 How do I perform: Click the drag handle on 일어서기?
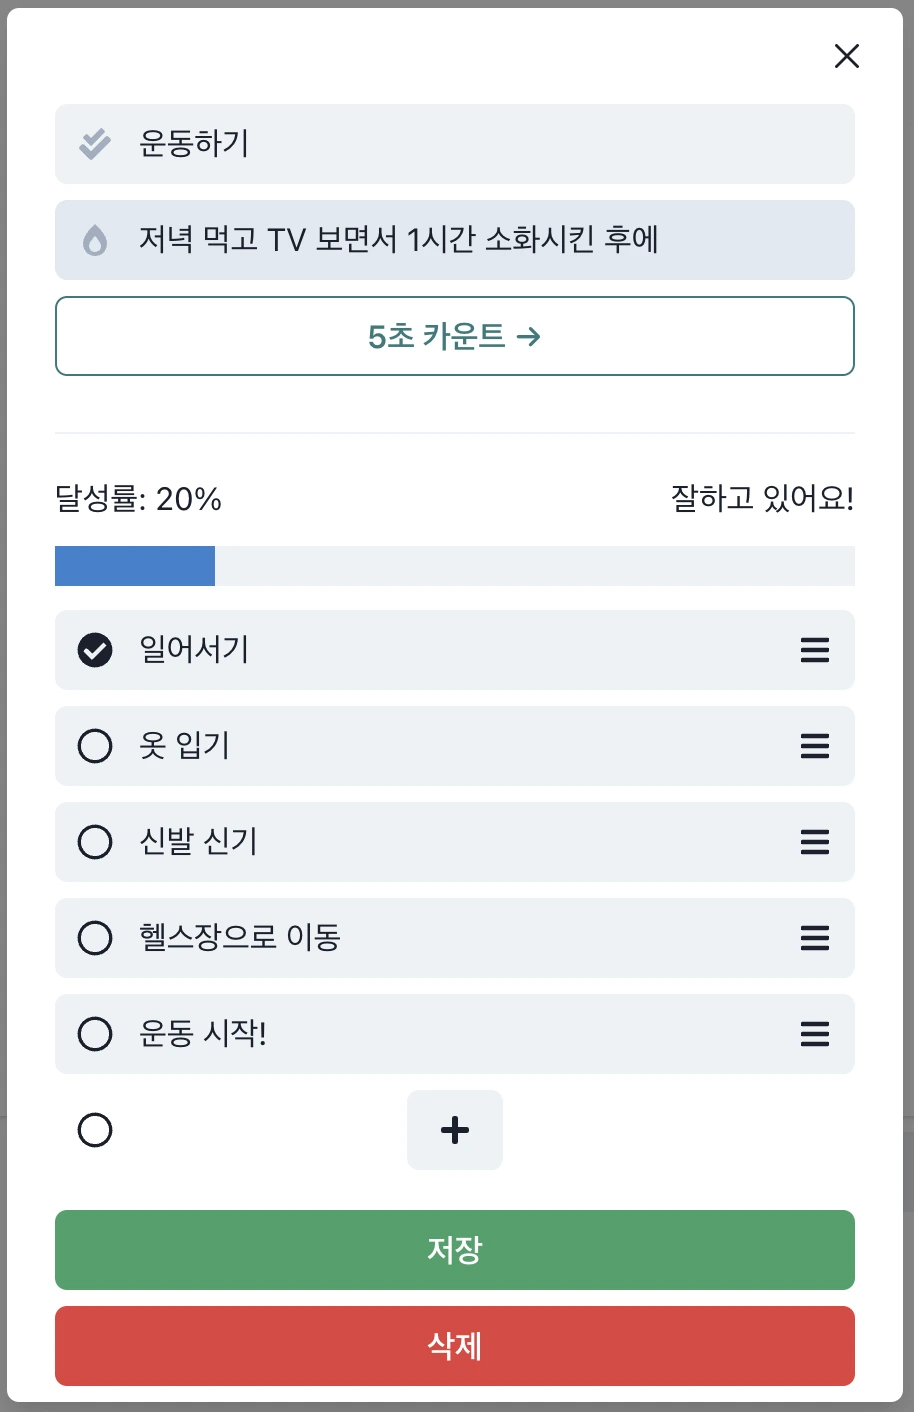click(x=815, y=650)
